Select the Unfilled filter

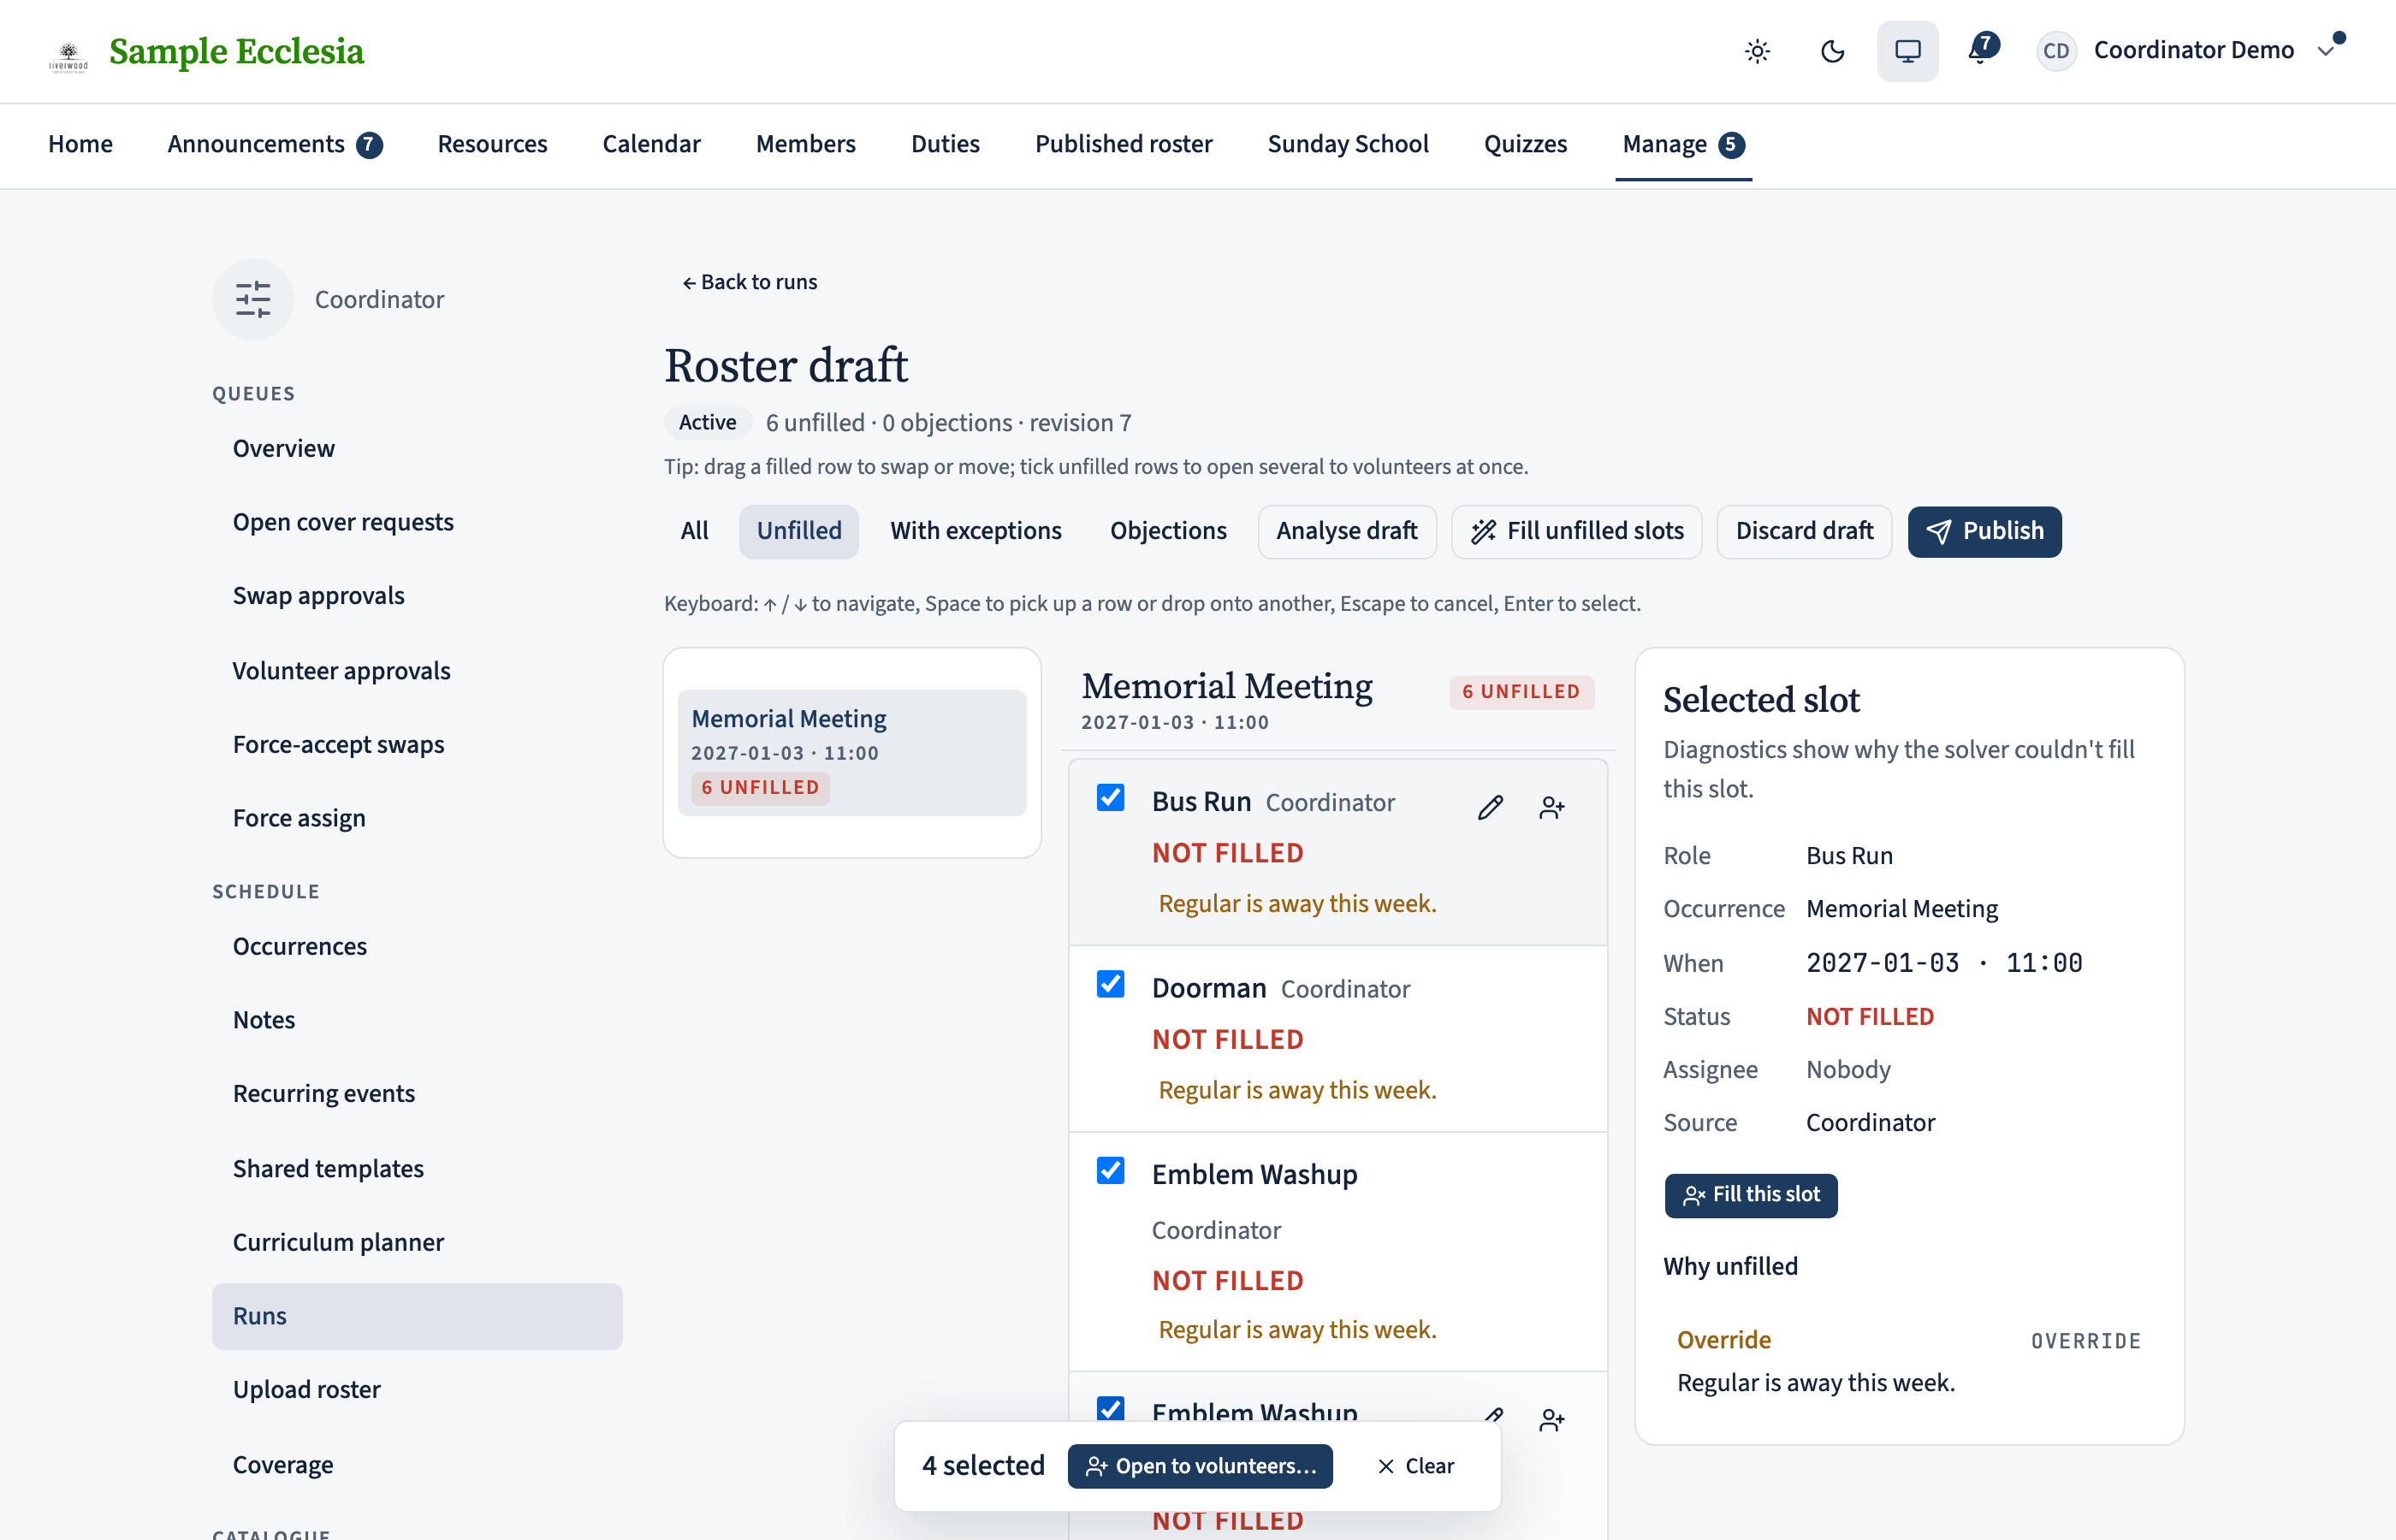(799, 531)
